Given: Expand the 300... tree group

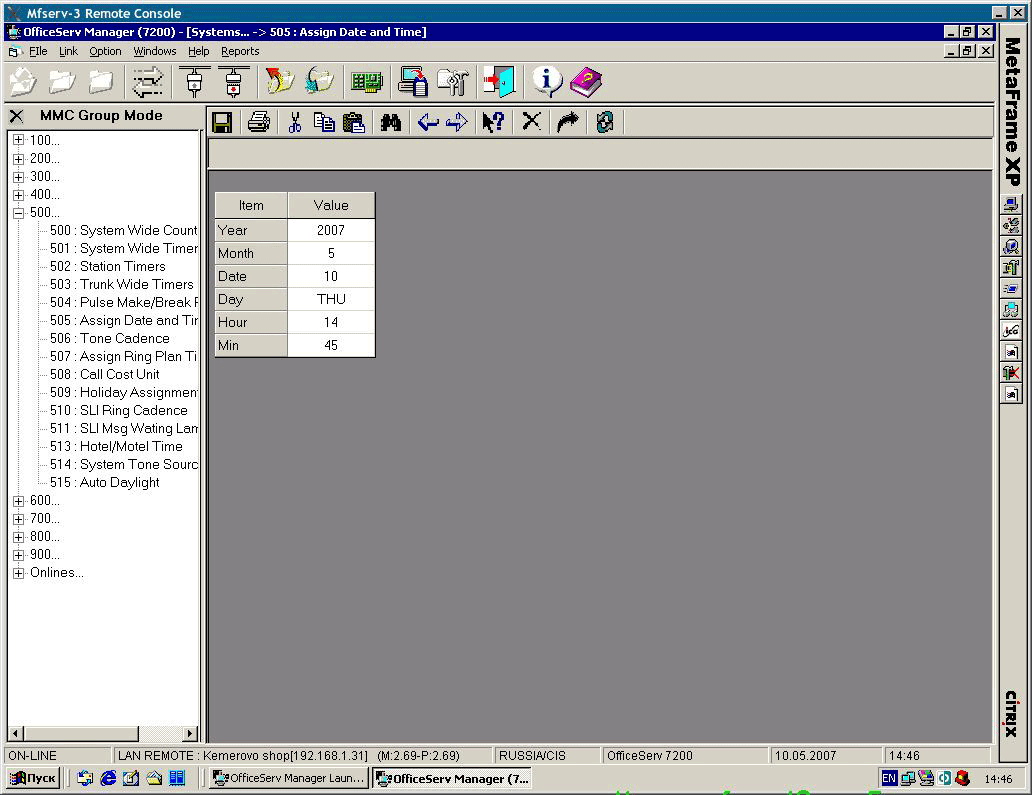Looking at the screenshot, I should 18,176.
